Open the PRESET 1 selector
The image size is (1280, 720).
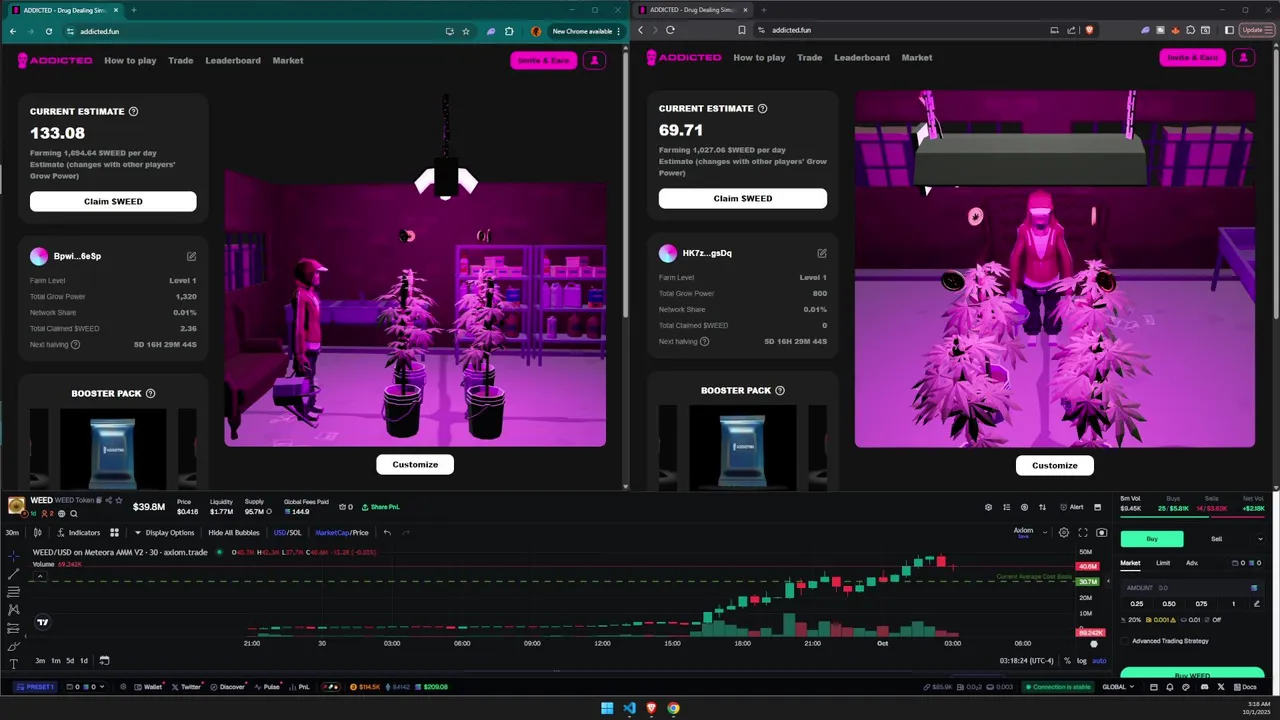36,687
